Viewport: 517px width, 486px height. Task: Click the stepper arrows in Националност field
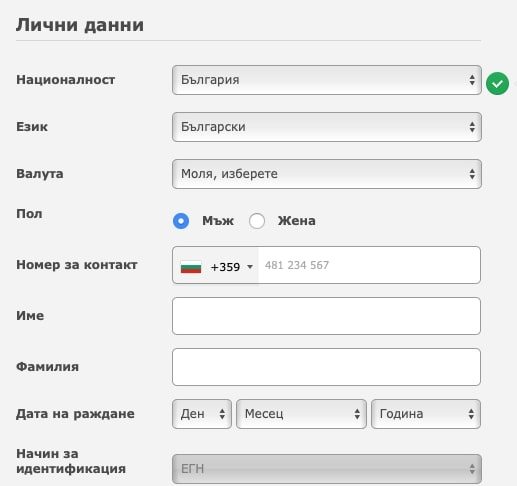[x=472, y=80]
